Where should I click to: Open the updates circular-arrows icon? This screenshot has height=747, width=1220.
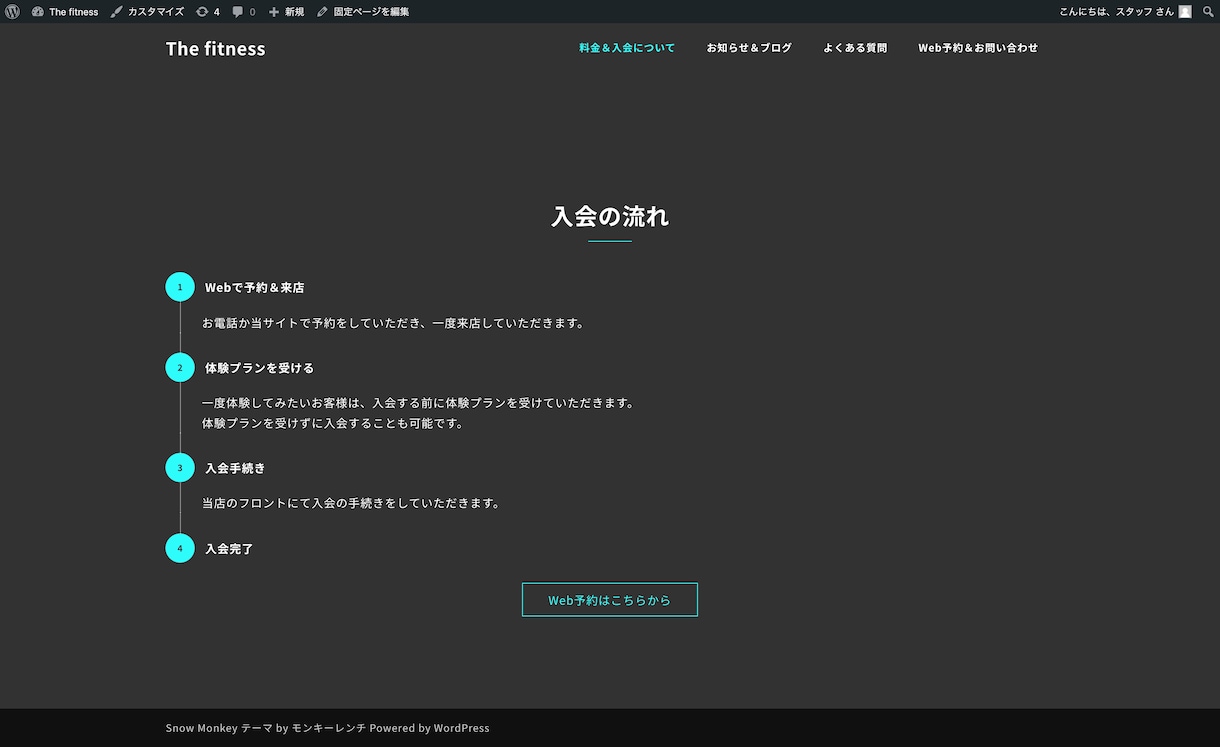(202, 12)
